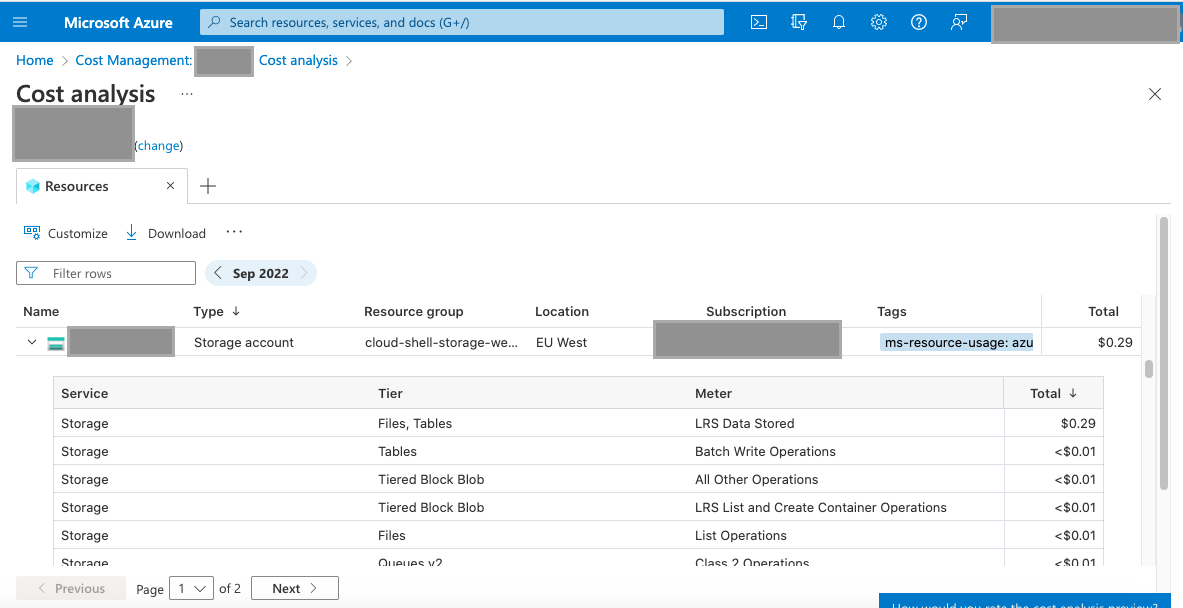Go to previous month from Sep 2022
The height and width of the screenshot is (608, 1183).
click(x=218, y=273)
